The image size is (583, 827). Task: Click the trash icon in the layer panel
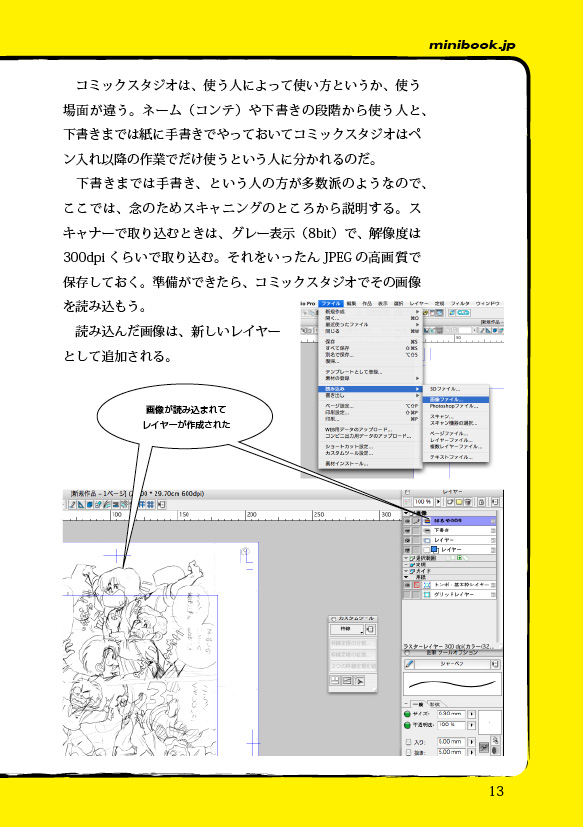468,502
